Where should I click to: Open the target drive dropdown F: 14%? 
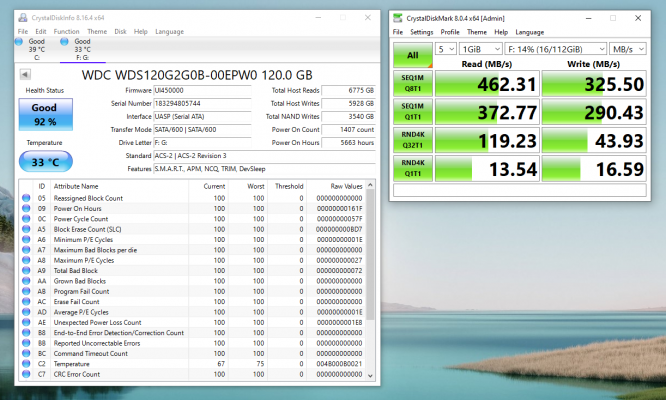(x=556, y=49)
